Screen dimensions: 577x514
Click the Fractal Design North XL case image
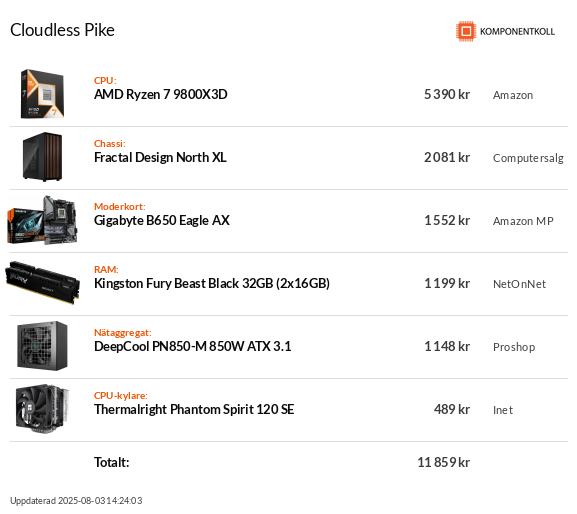(42, 157)
